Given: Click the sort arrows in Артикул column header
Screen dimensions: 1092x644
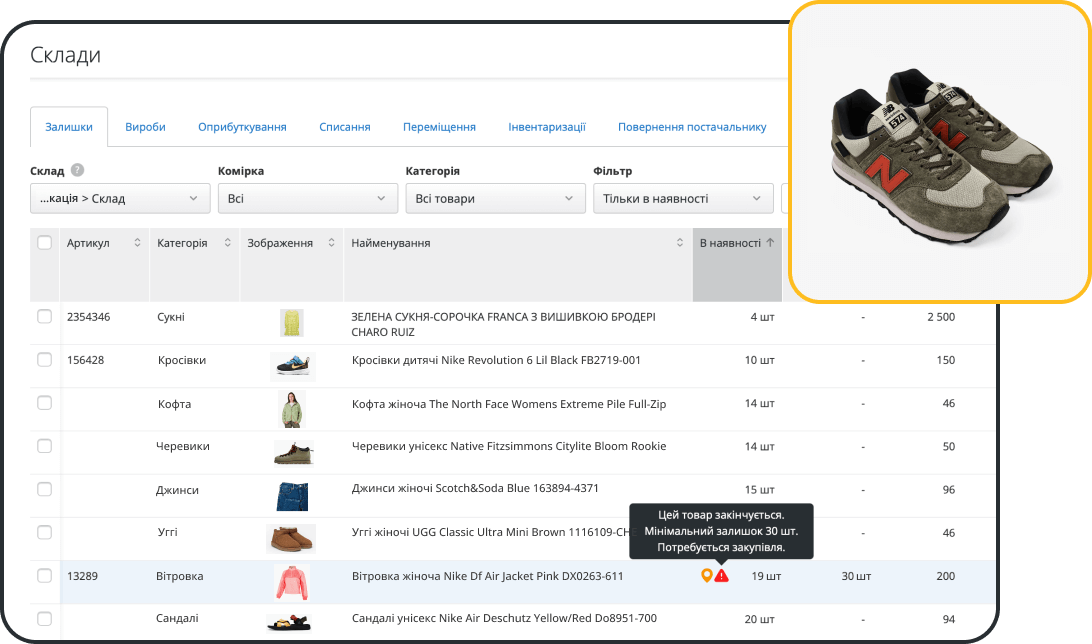Looking at the screenshot, I should click(x=137, y=243).
